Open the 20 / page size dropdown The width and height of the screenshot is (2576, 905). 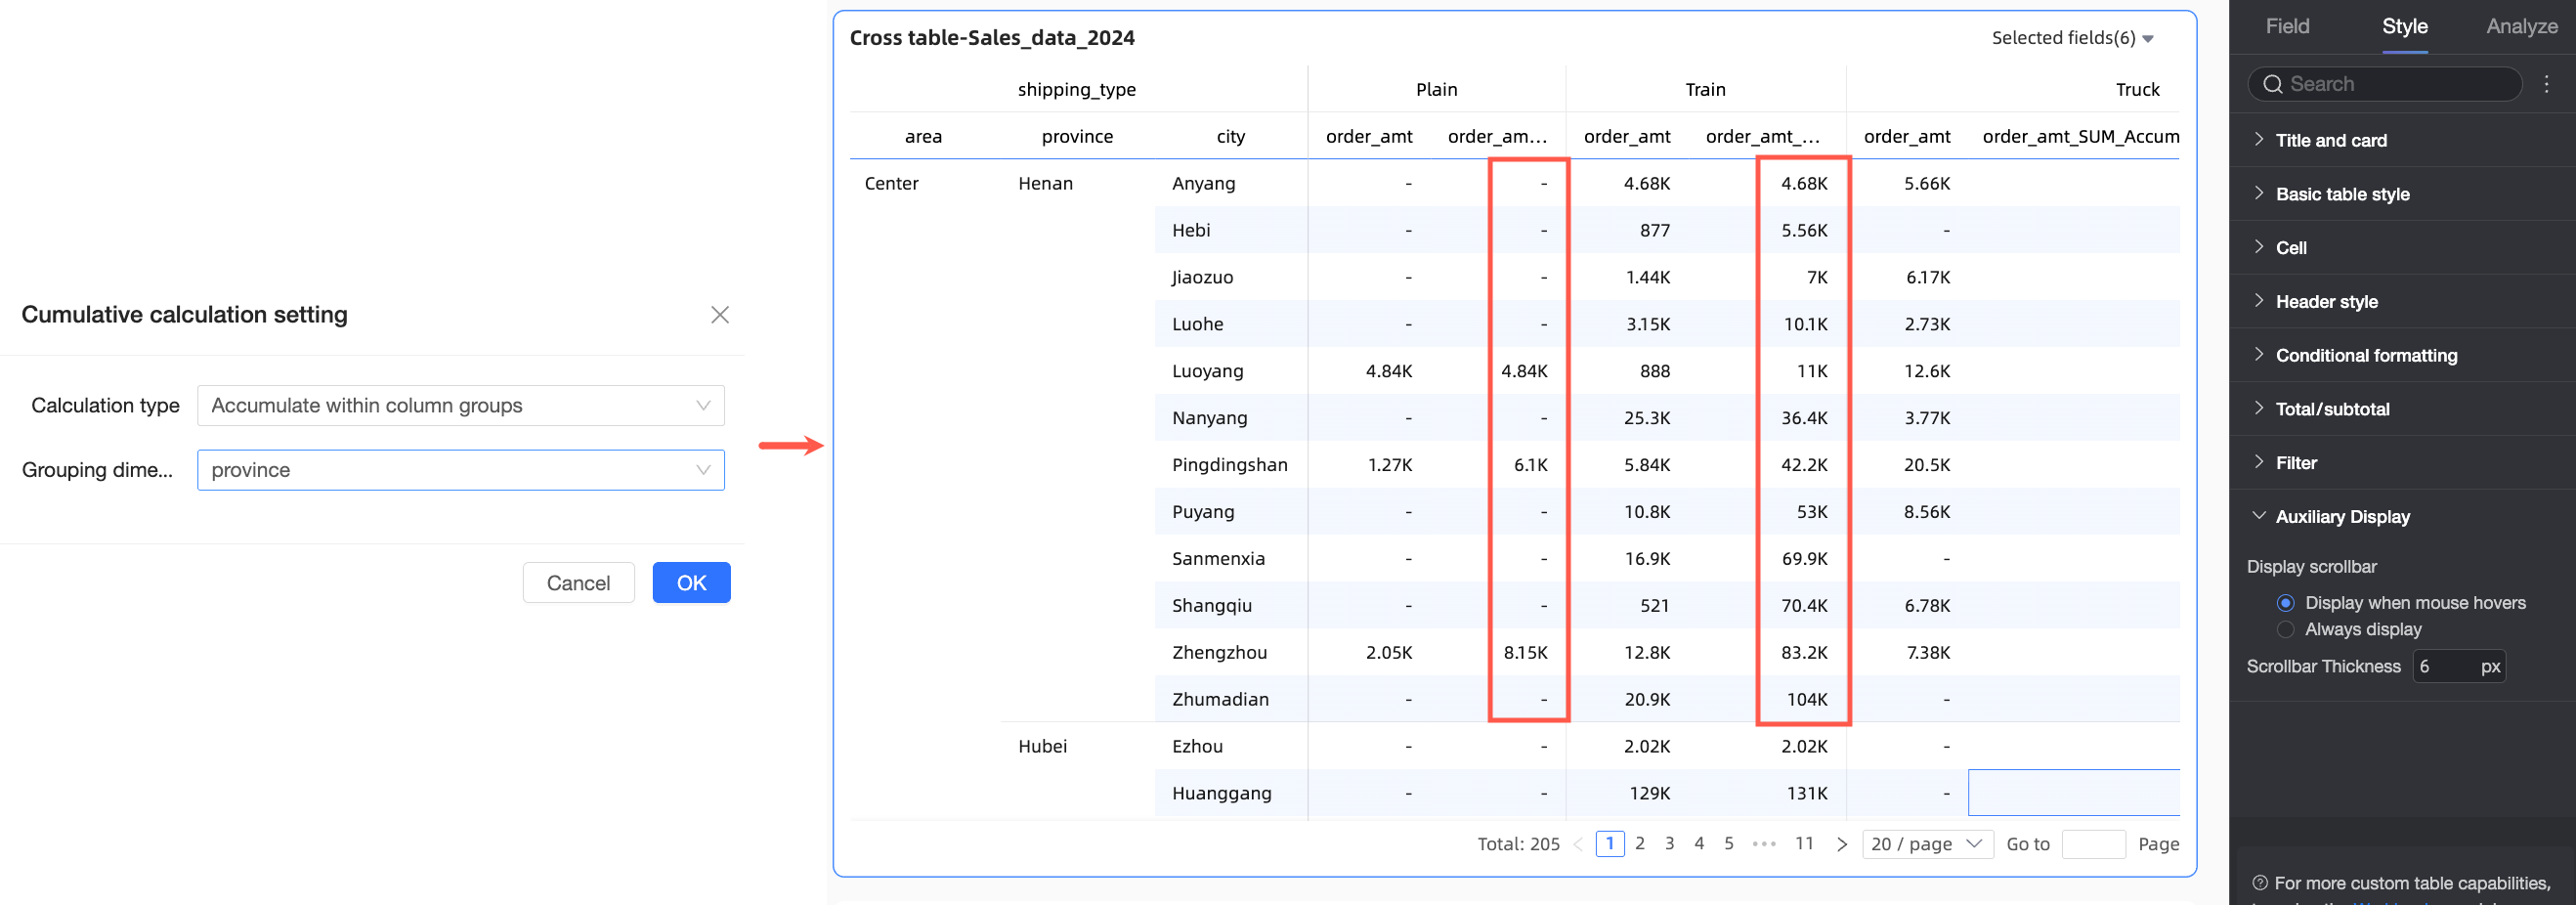point(1927,844)
